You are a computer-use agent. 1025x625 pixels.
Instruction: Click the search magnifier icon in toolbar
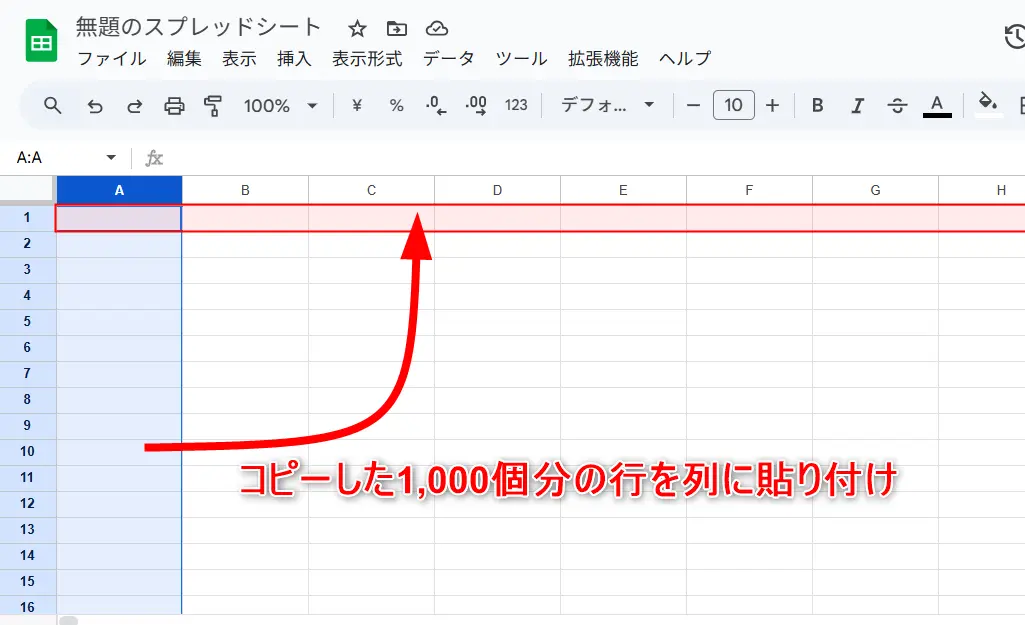coord(53,105)
